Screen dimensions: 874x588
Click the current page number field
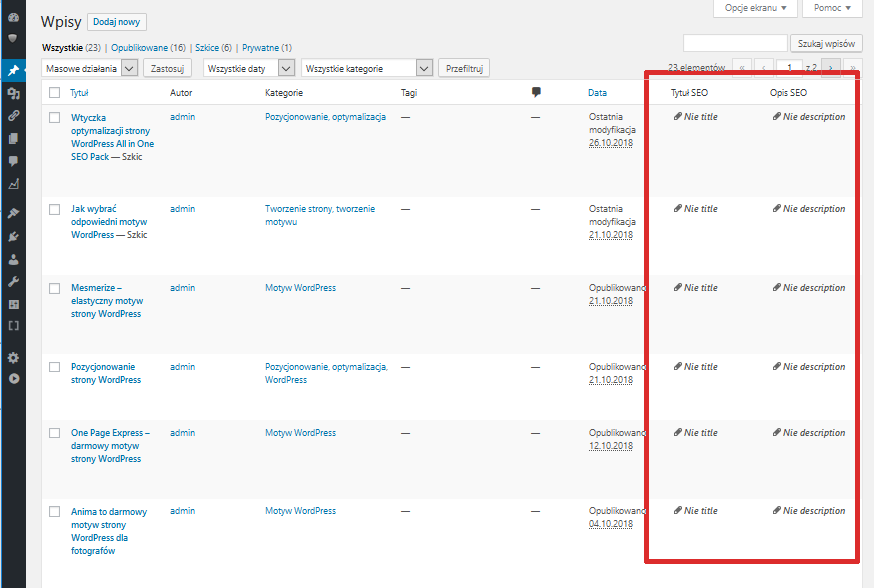789,68
